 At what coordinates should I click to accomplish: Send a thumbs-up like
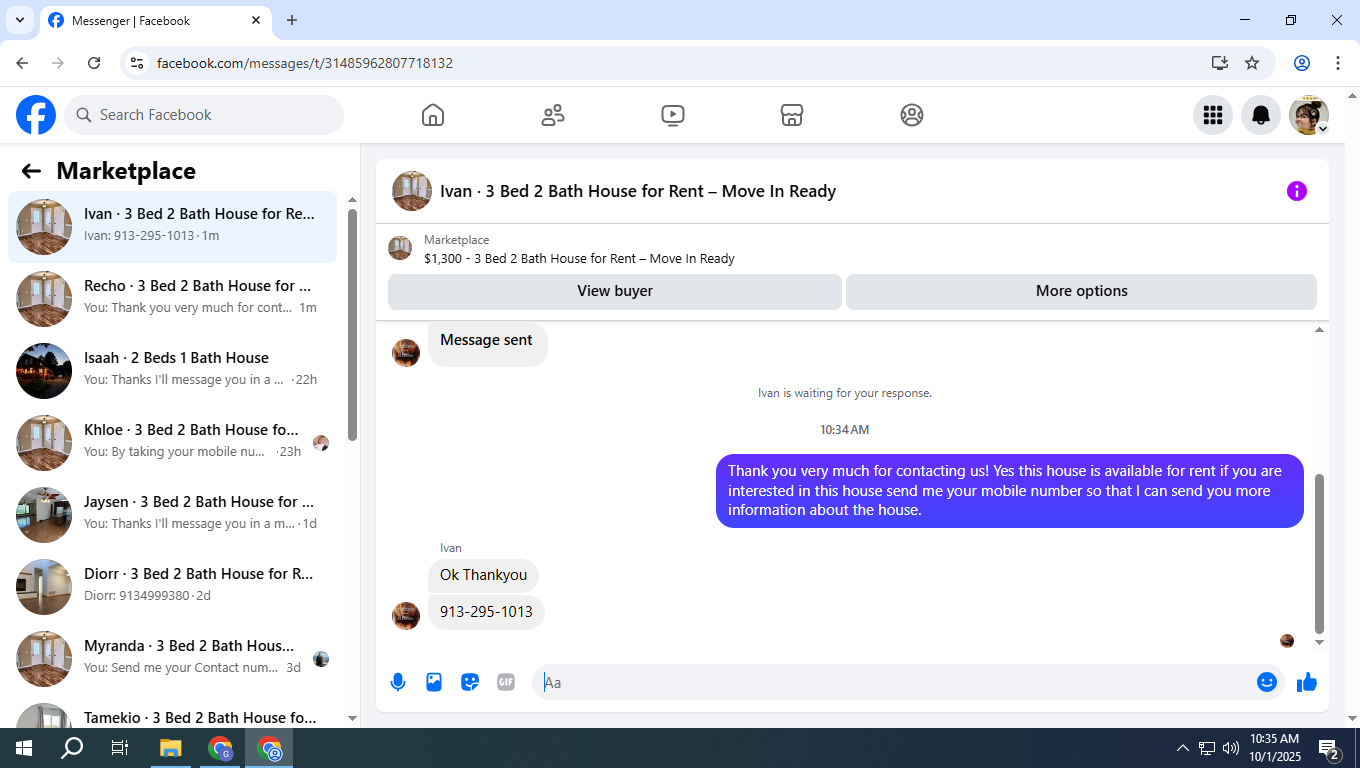[x=1307, y=682]
